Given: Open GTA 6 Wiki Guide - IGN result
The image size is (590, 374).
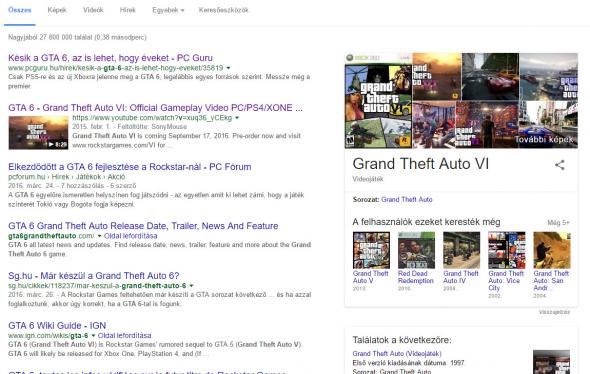Looking at the screenshot, I should (x=57, y=325).
